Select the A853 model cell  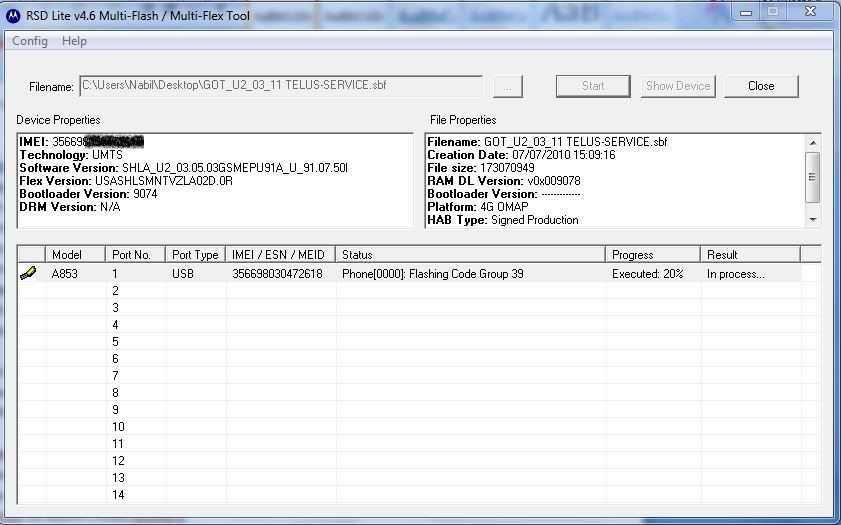[x=65, y=273]
